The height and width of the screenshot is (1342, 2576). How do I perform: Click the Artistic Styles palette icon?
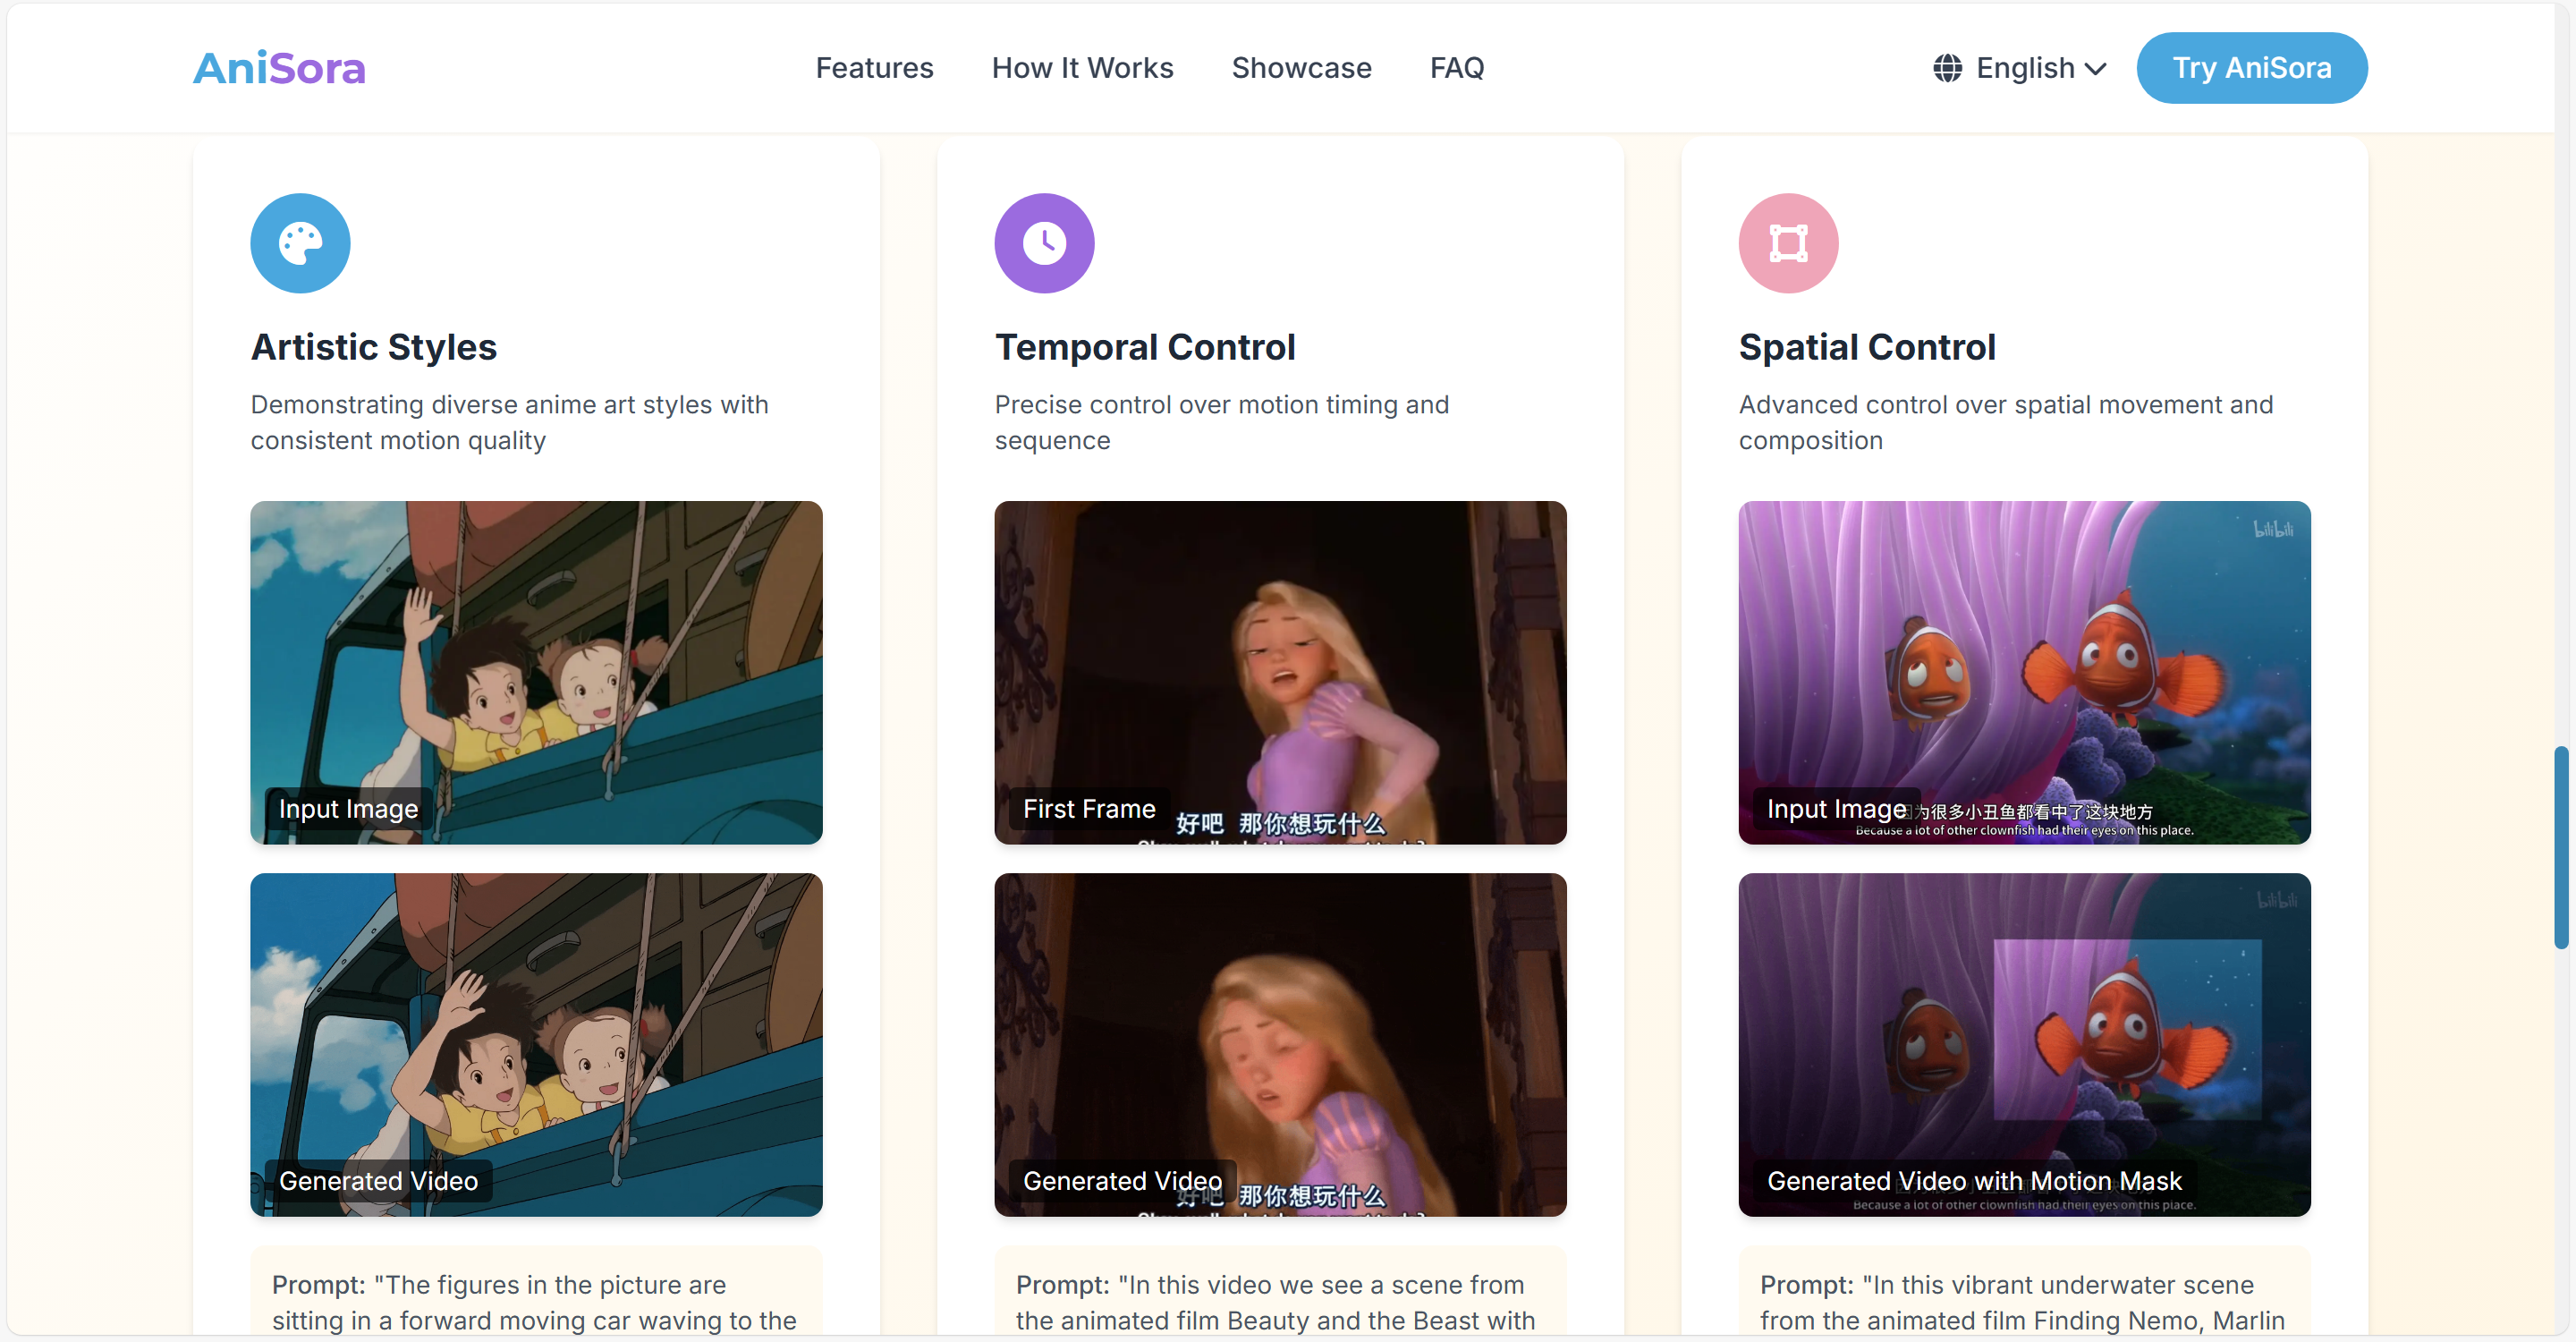tap(300, 243)
